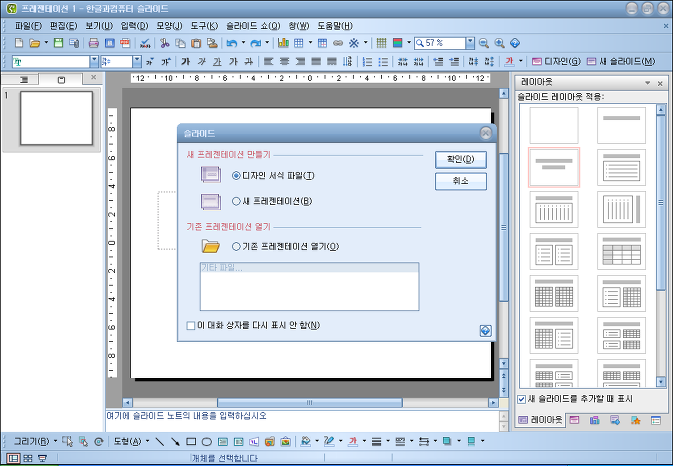Expand the Open icon dropdown arrow
673x466 pixels.
coord(46,43)
